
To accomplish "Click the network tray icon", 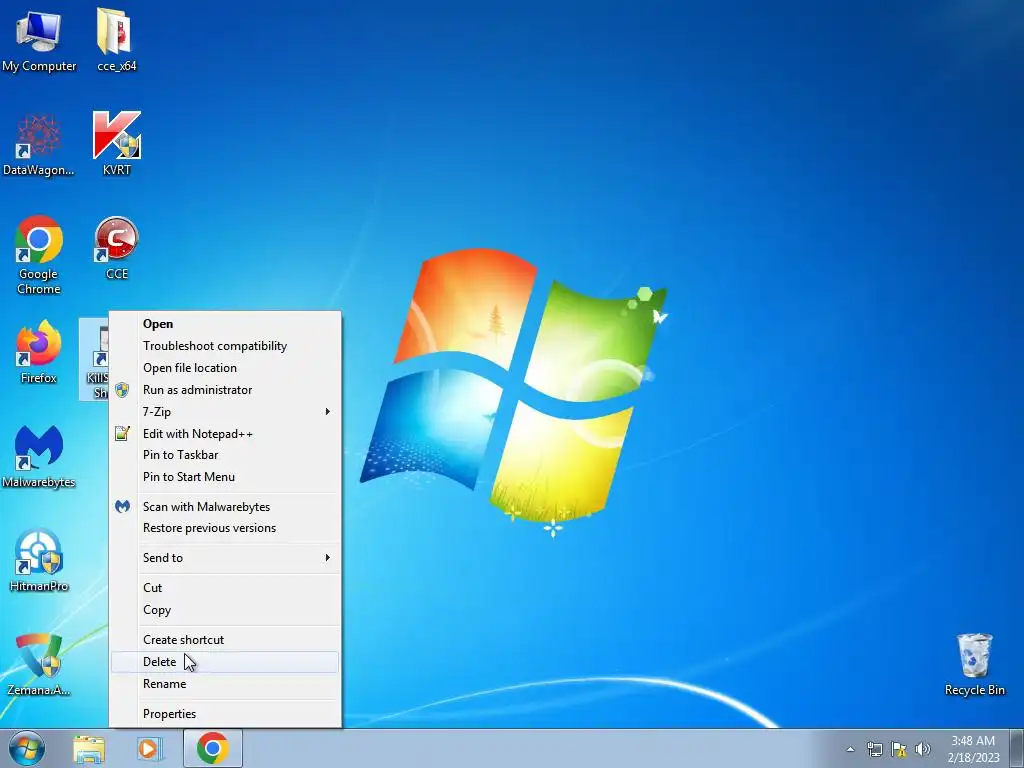I will coord(874,749).
